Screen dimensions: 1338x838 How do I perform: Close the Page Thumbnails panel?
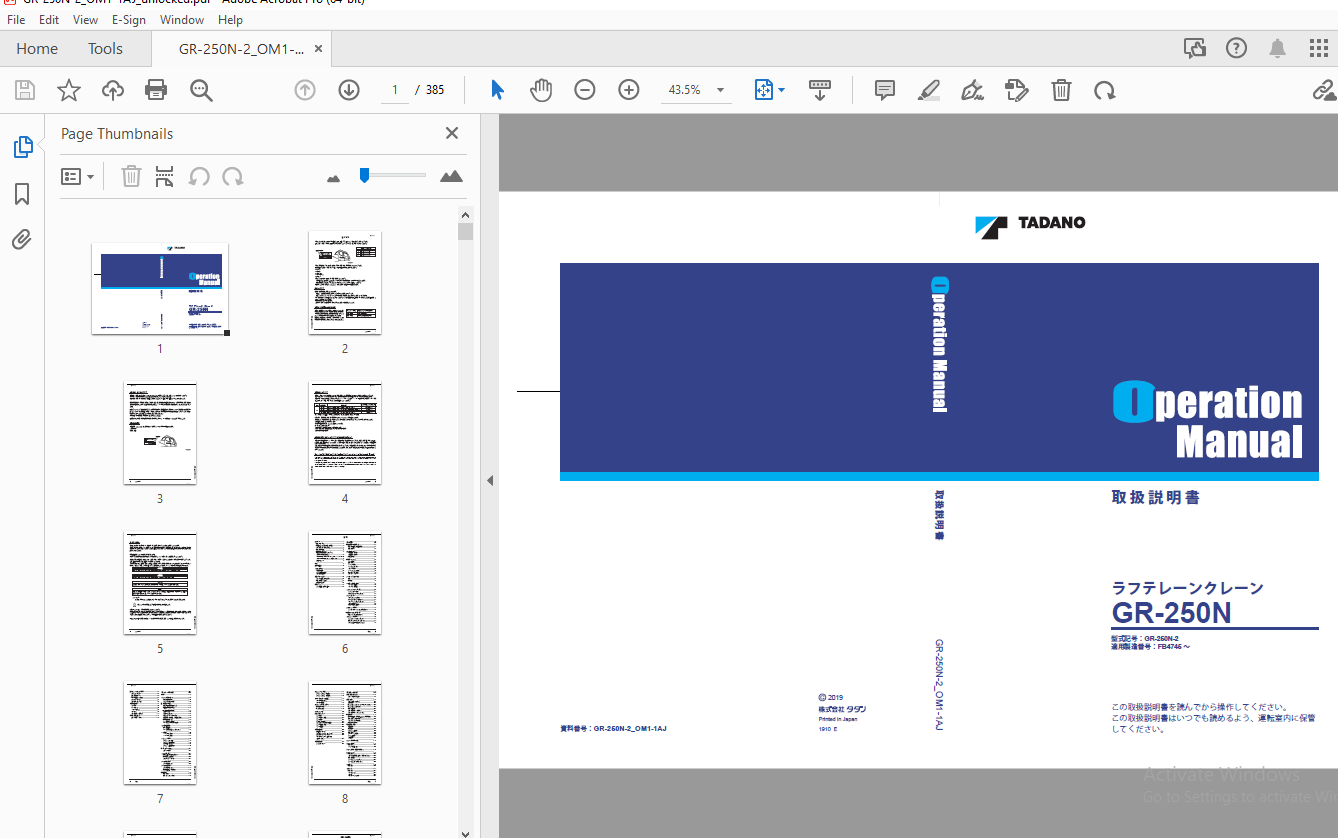[x=452, y=133]
